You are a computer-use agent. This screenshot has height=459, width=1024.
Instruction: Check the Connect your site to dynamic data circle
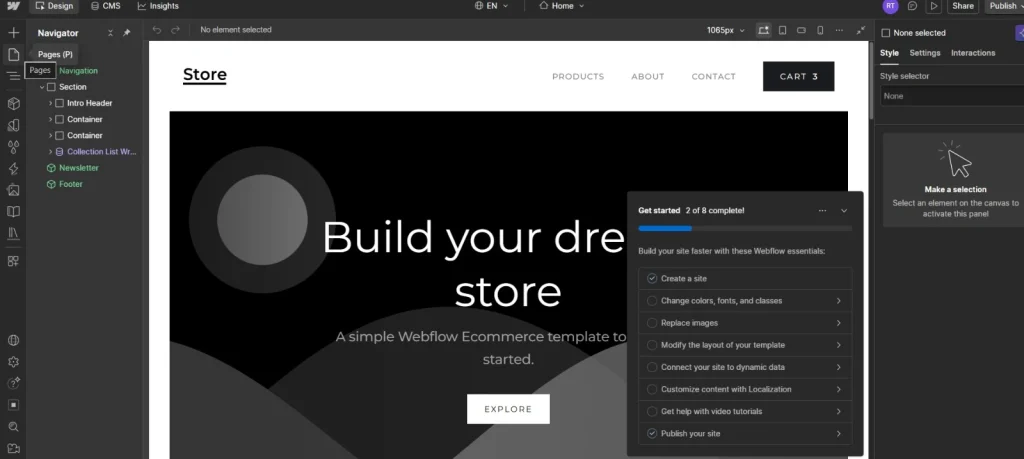652,367
